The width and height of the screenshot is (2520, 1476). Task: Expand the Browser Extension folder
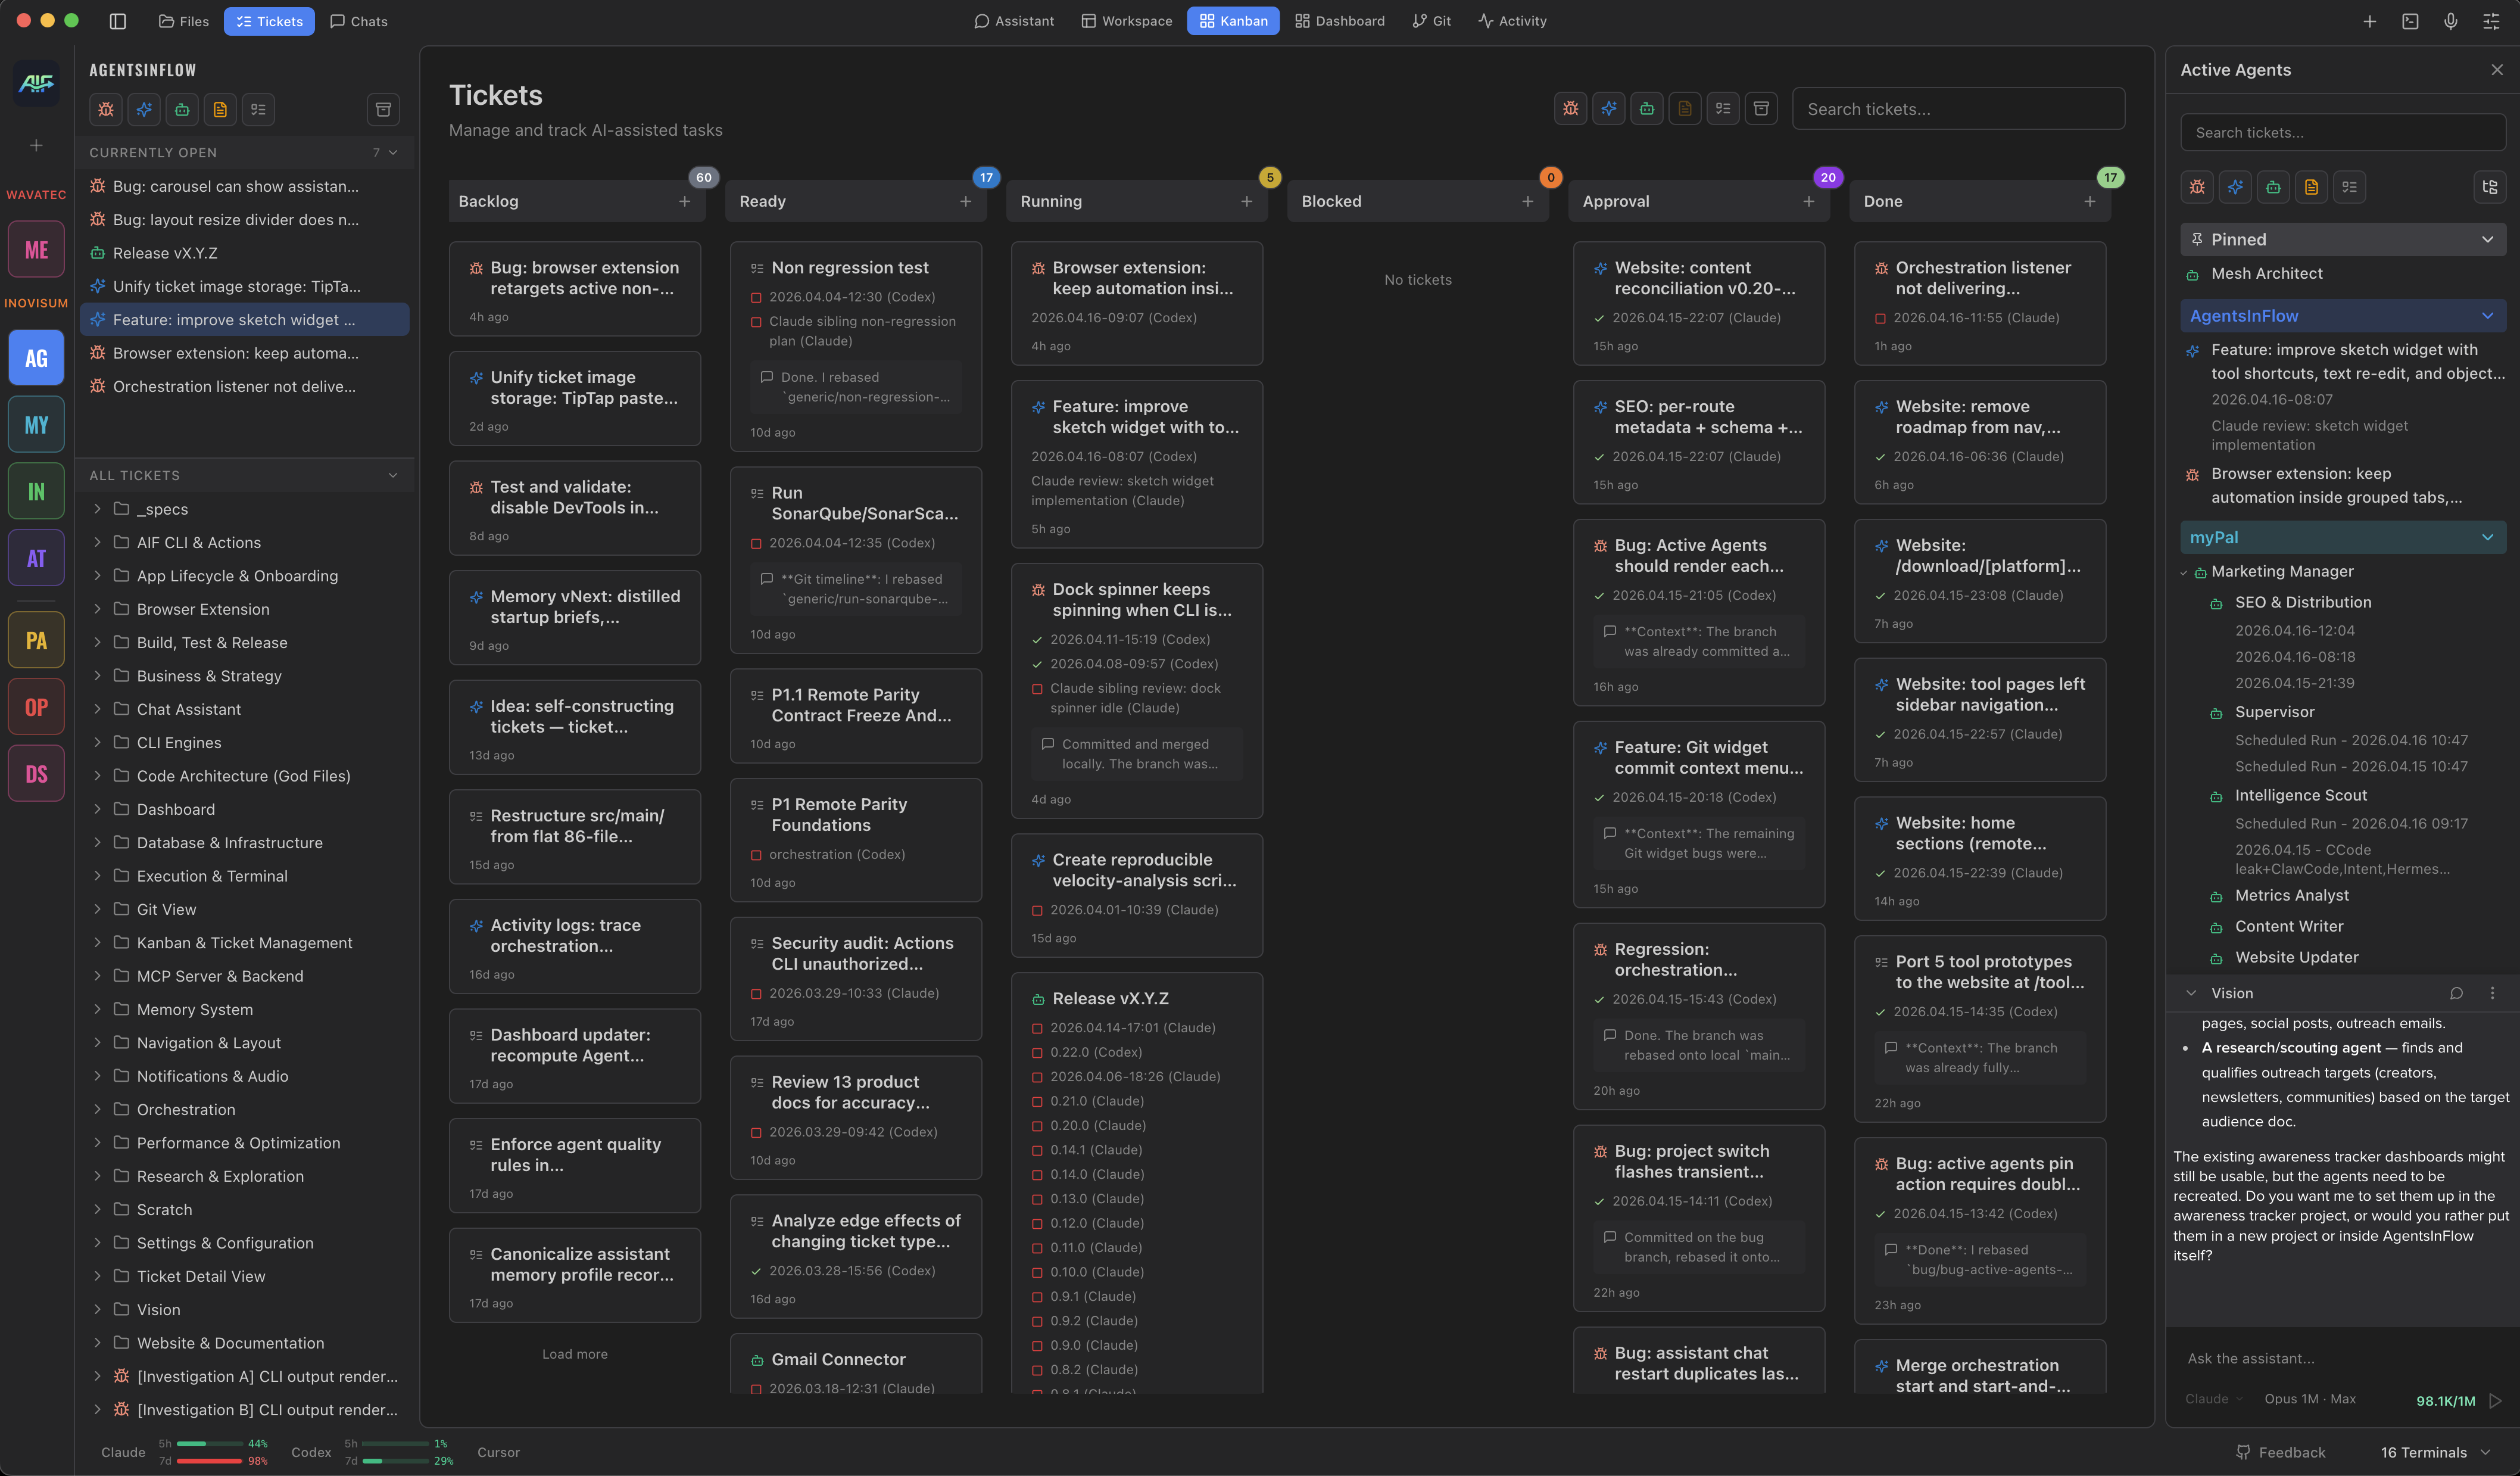[x=97, y=609]
